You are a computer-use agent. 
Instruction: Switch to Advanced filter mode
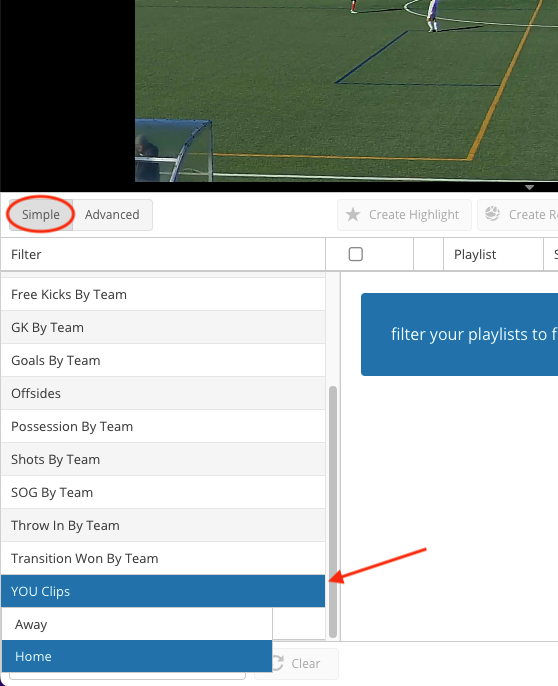[x=112, y=214]
